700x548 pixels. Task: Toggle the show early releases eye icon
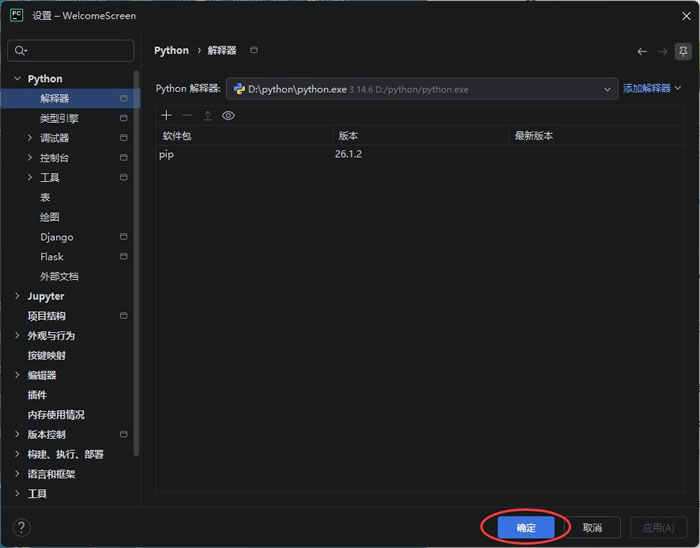coord(228,116)
